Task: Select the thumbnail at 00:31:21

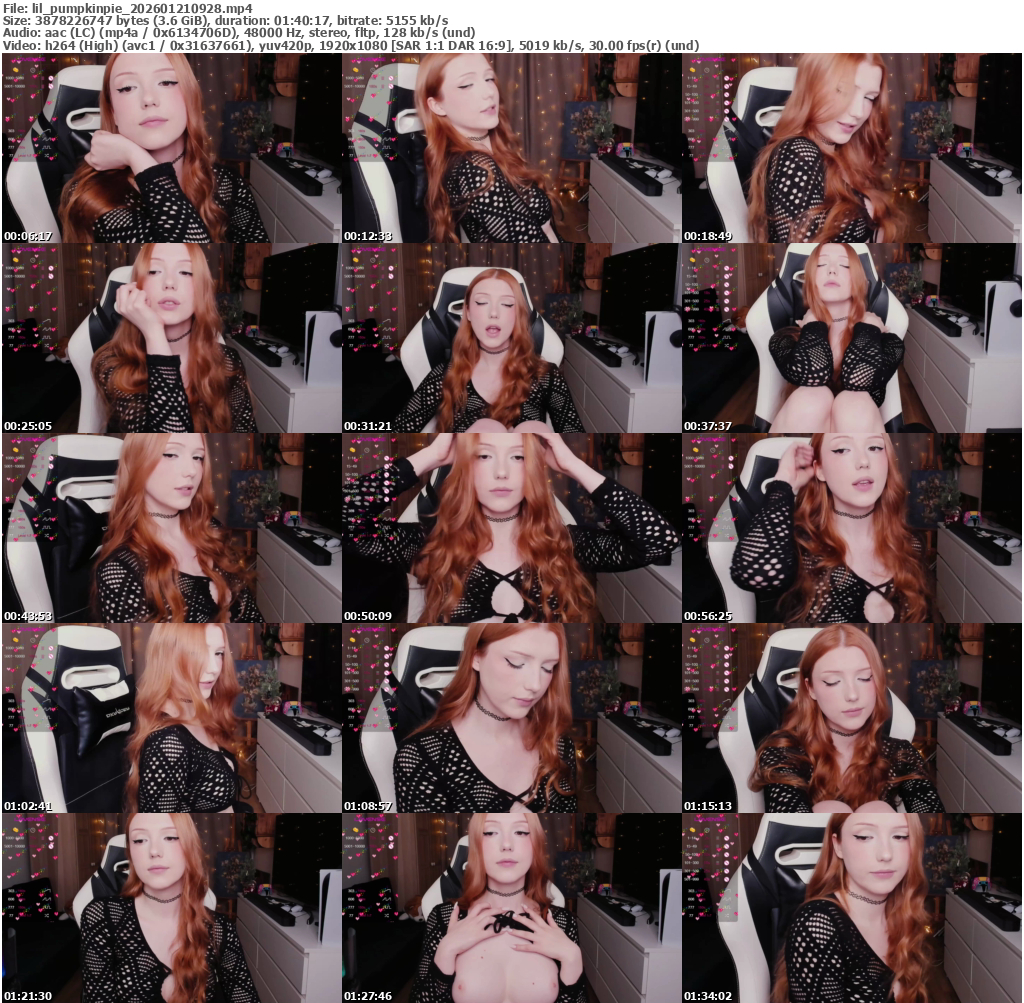Action: click(511, 338)
